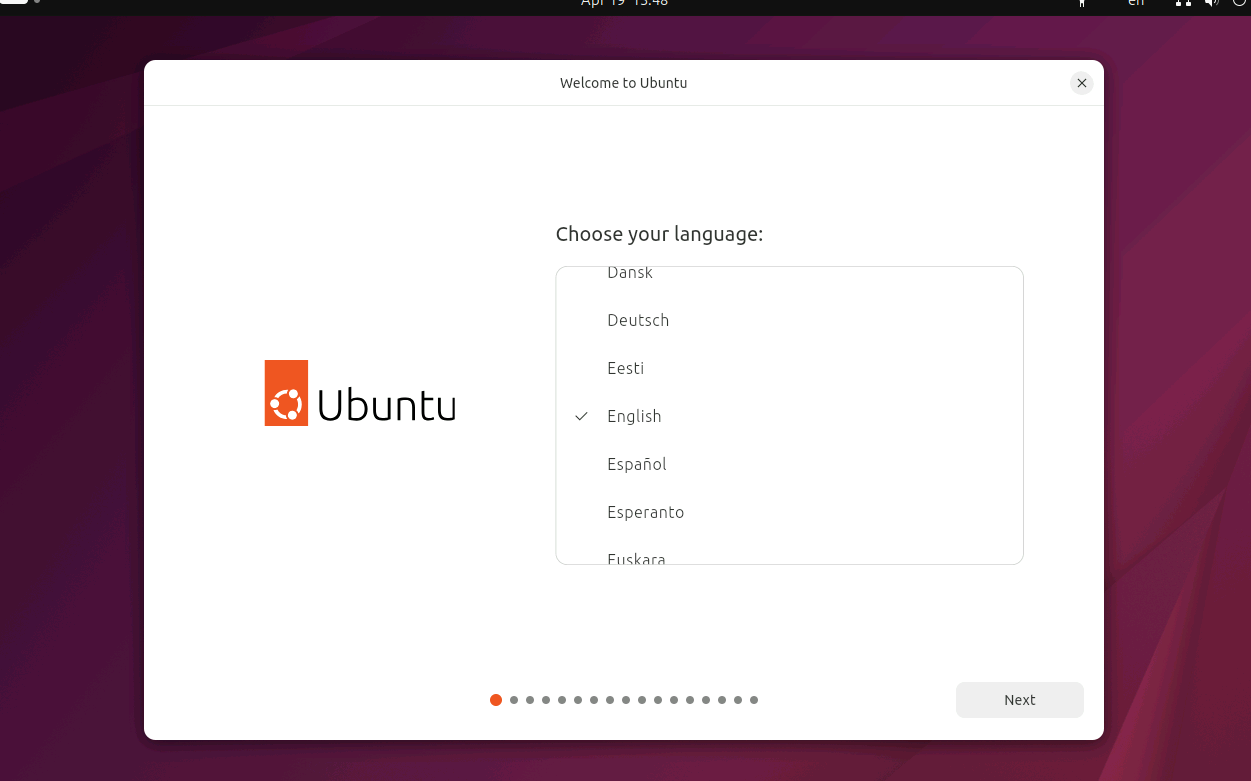Click the Ubuntu logo in the dialog

click(x=359, y=393)
